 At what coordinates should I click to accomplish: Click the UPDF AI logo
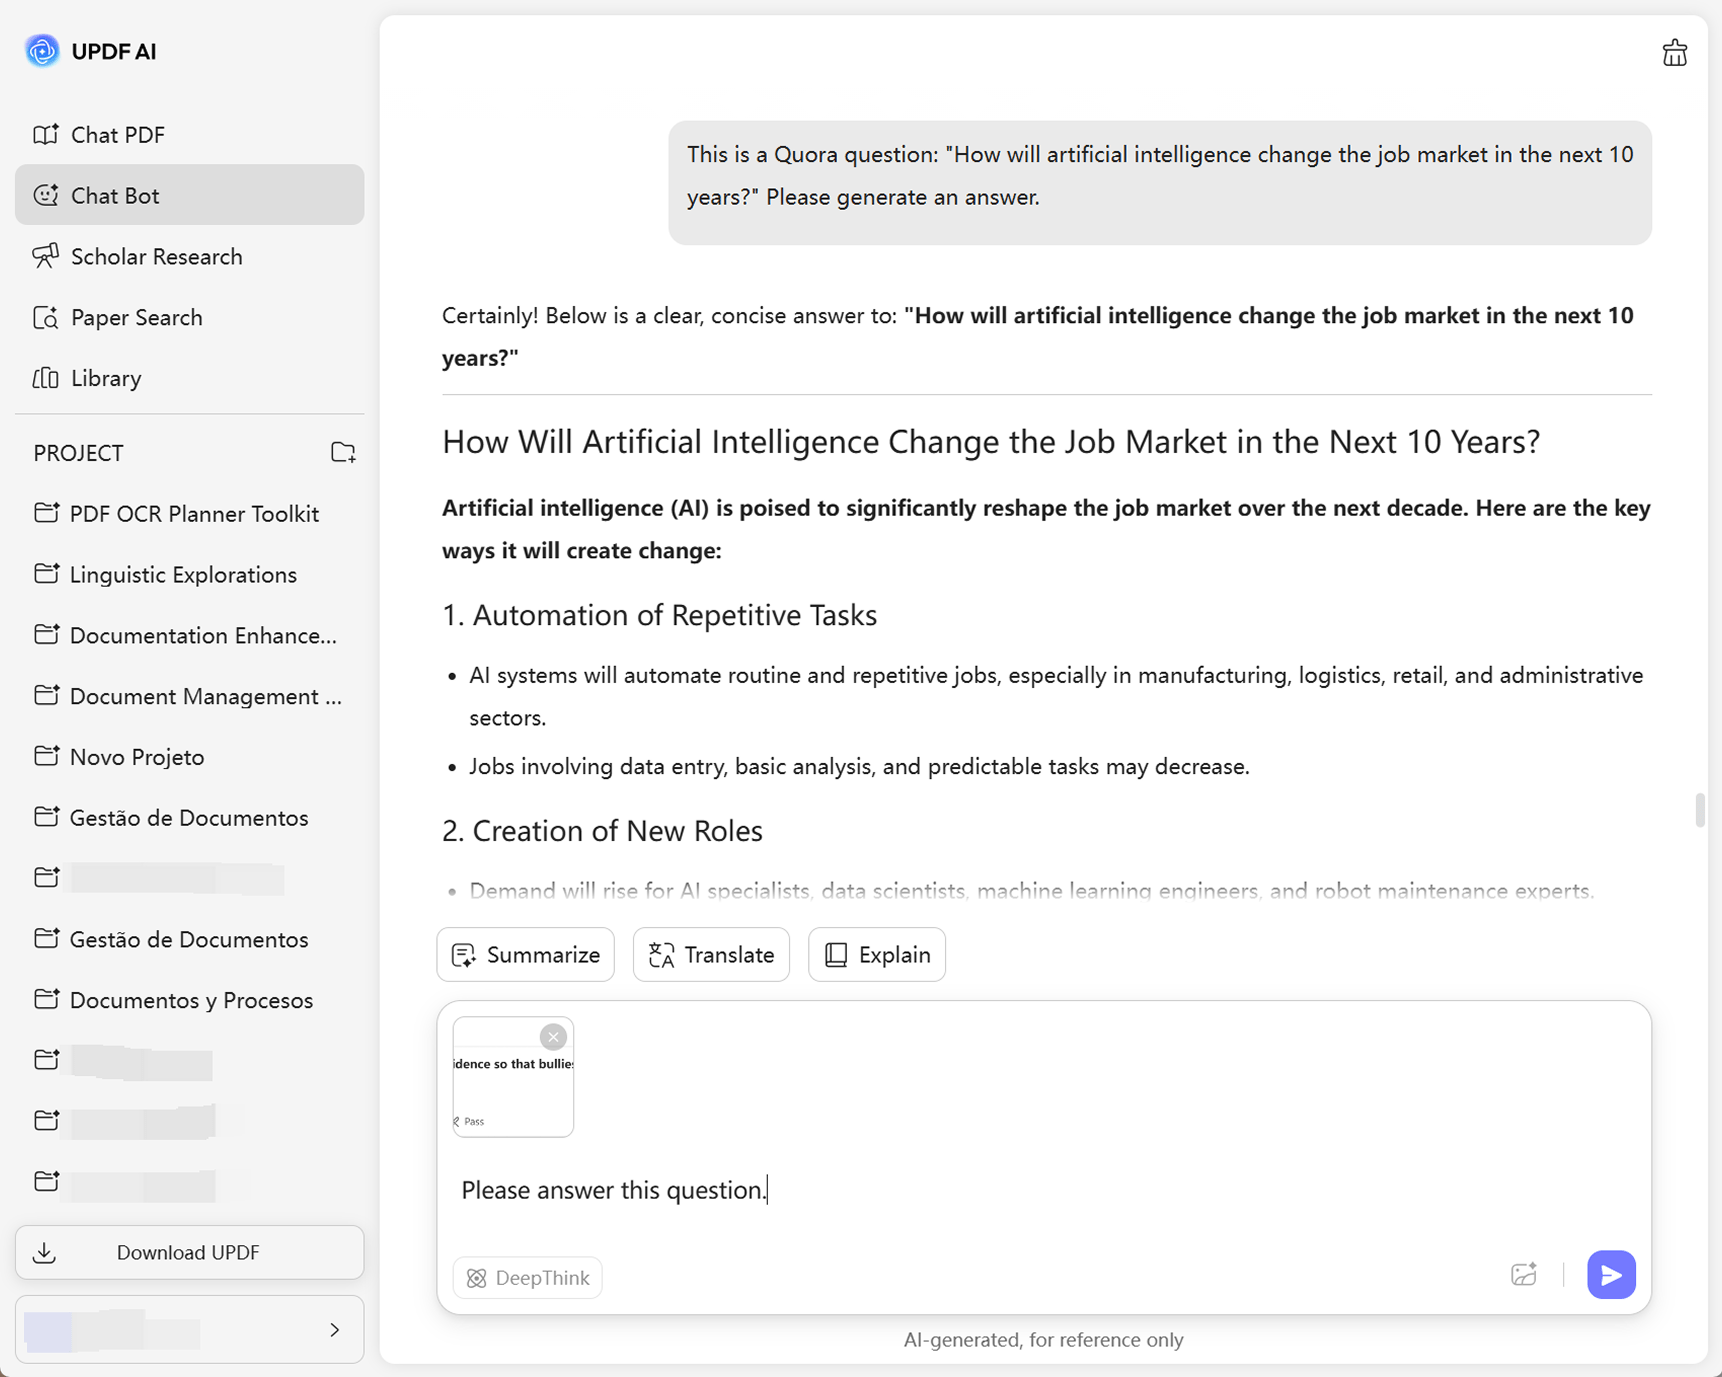(x=42, y=51)
